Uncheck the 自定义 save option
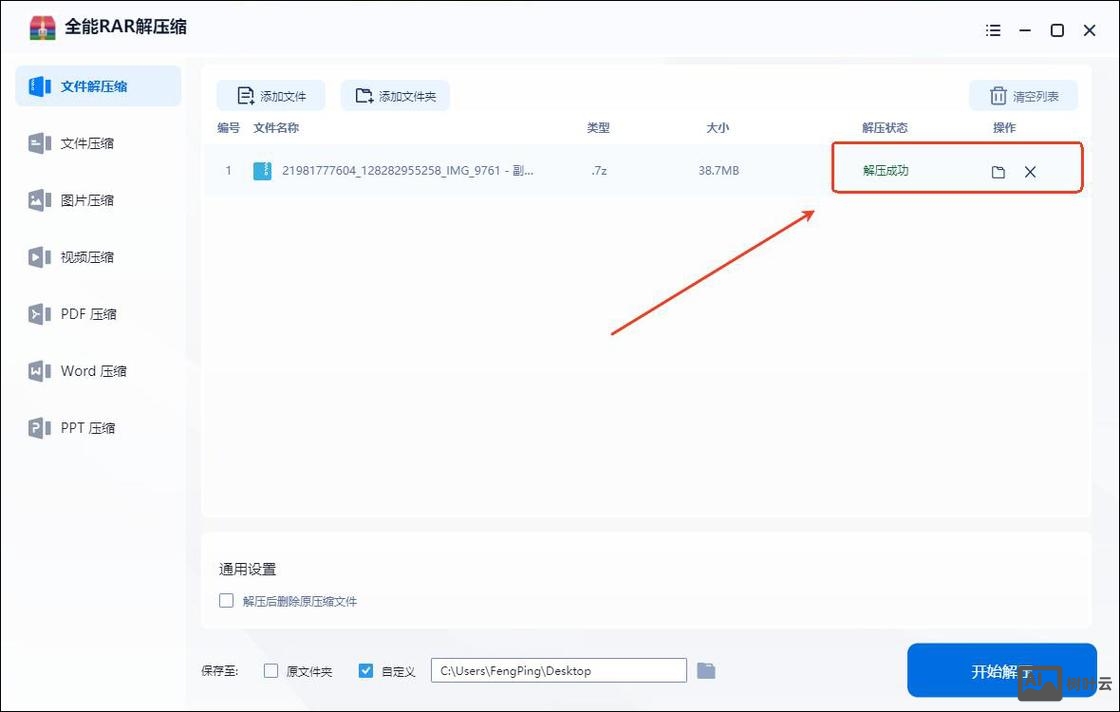 tap(366, 670)
